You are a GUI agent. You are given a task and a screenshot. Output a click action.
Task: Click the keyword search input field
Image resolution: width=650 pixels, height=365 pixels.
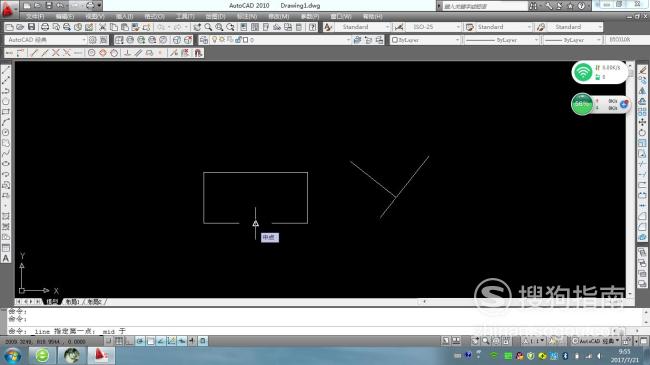pos(485,6)
